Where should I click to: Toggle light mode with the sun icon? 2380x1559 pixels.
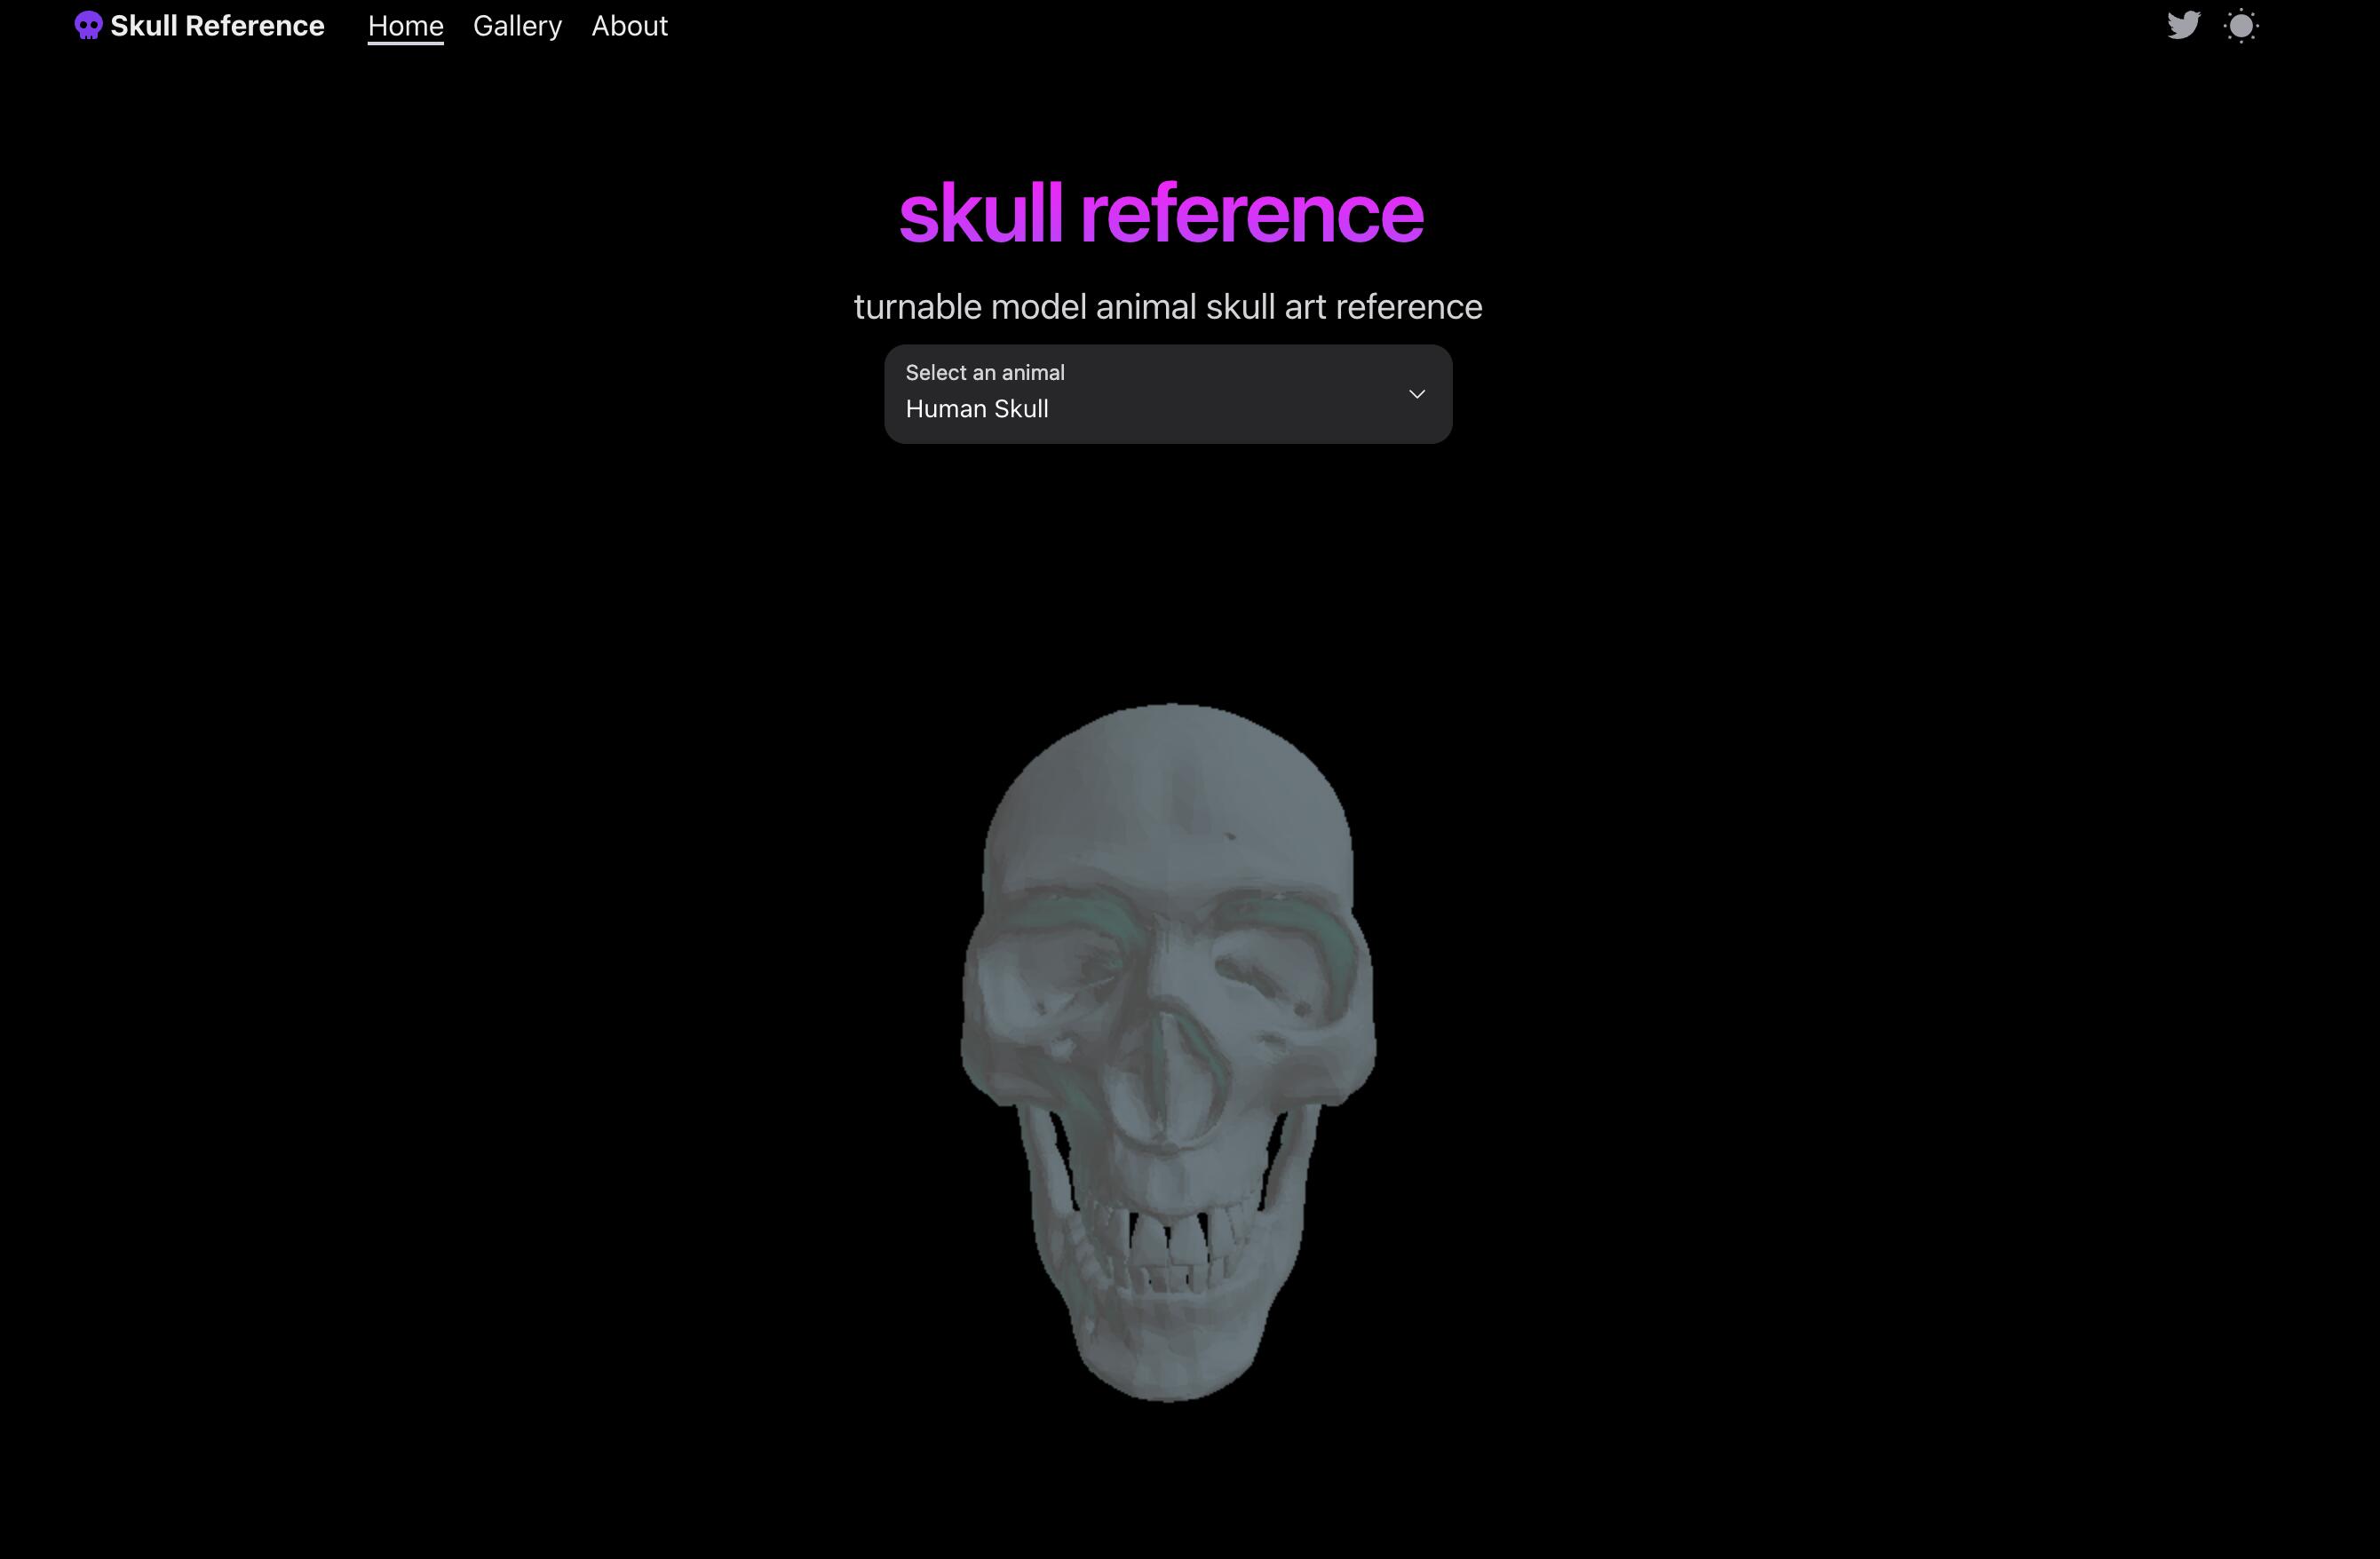2241,26
